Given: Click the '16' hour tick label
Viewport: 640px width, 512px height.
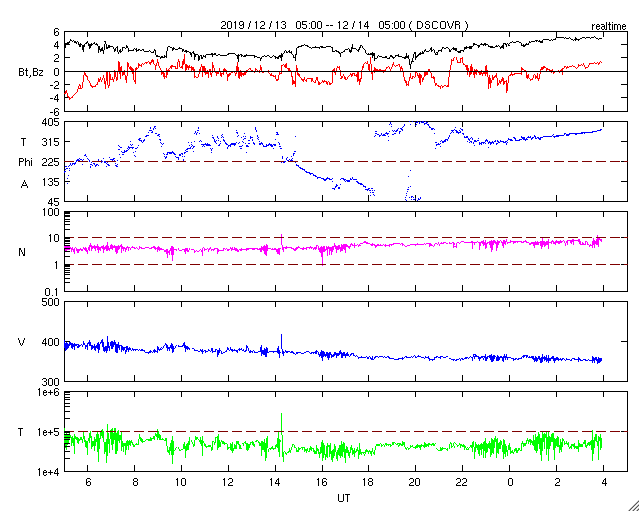Looking at the screenshot, I should [322, 482].
